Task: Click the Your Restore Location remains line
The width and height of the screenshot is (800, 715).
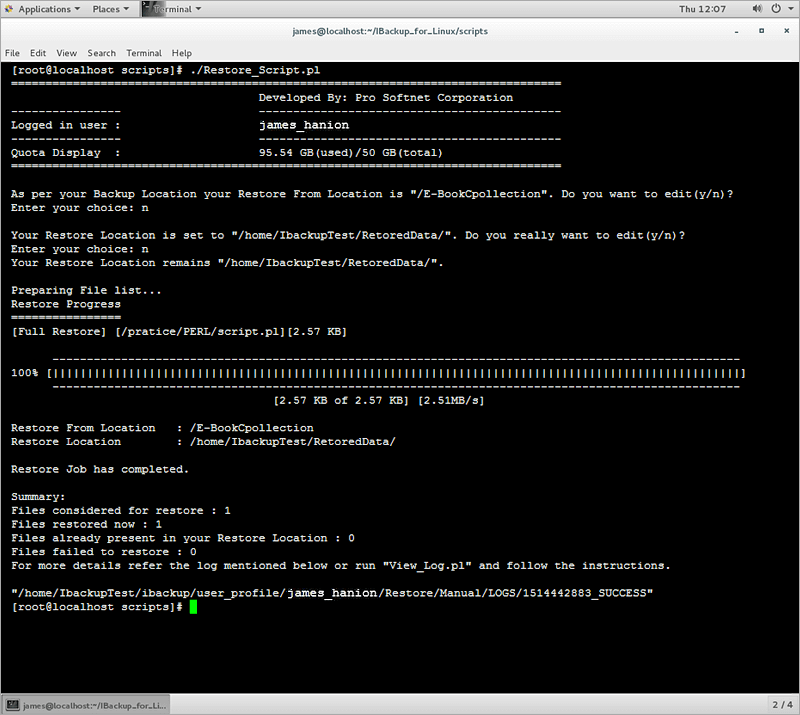Action: pos(228,263)
